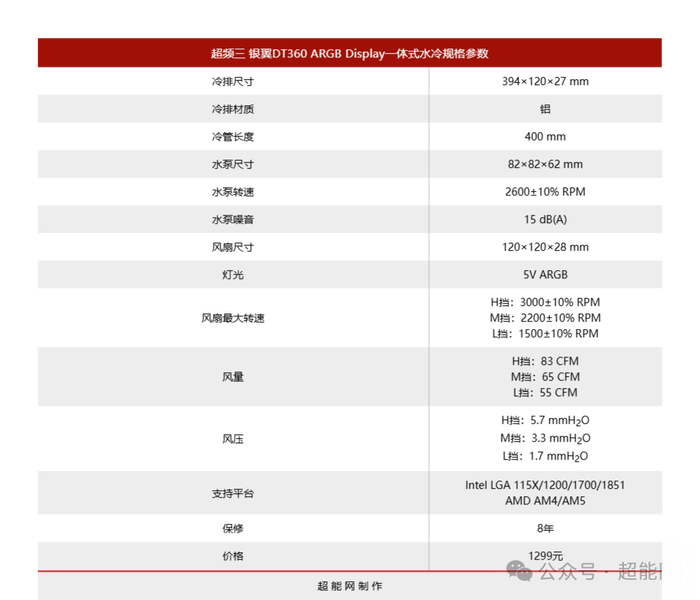Viewport: 700px width, 600px height.
Task: Select the value 394×120×27 mm
Action: [x=545, y=81]
